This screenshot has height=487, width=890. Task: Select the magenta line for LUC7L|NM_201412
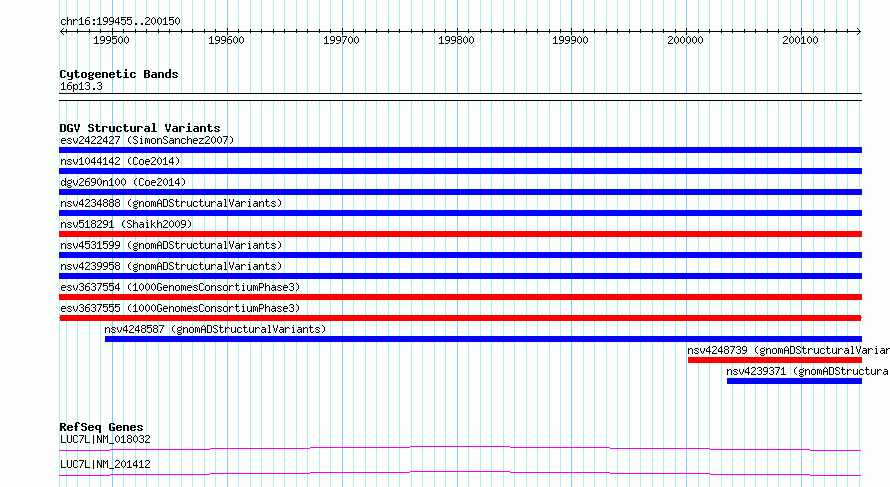pyautogui.click(x=460, y=473)
